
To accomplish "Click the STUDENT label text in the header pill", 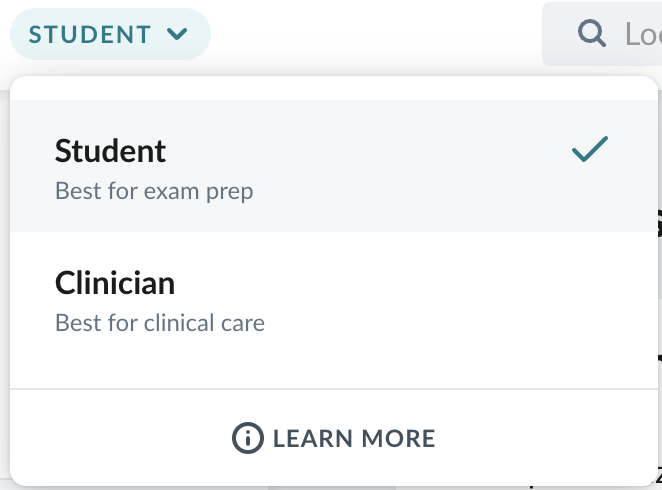I will (x=90, y=35).
